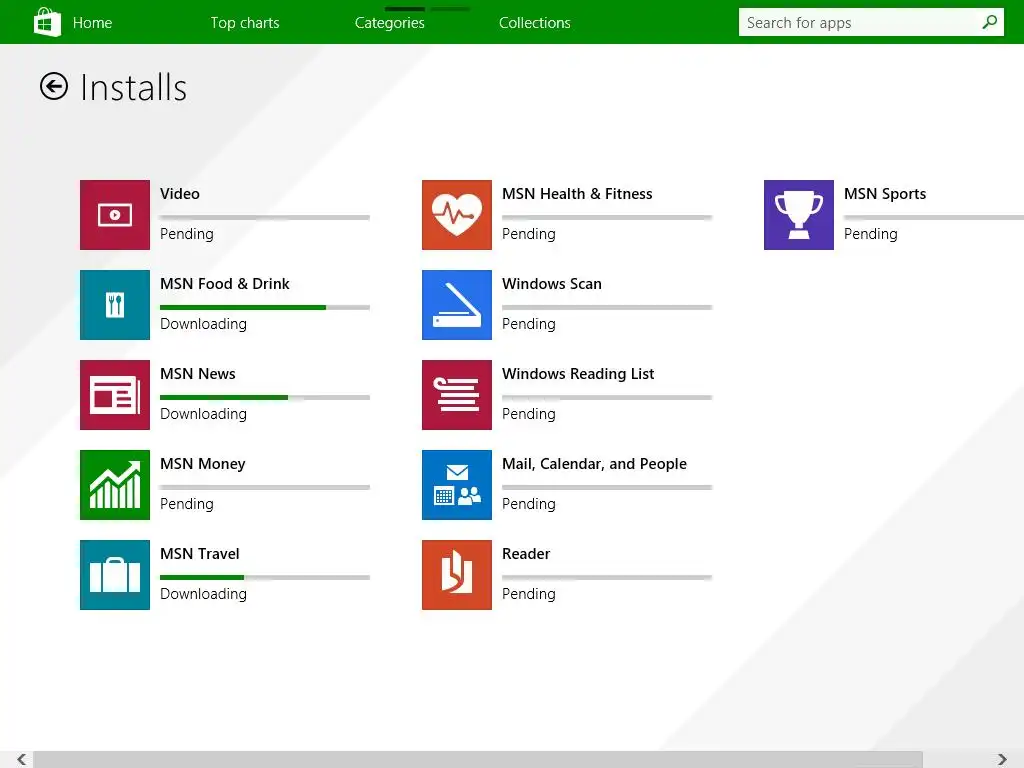The width and height of the screenshot is (1024, 768).
Task: Select the MSN Money title
Action: pyautogui.click(x=203, y=464)
